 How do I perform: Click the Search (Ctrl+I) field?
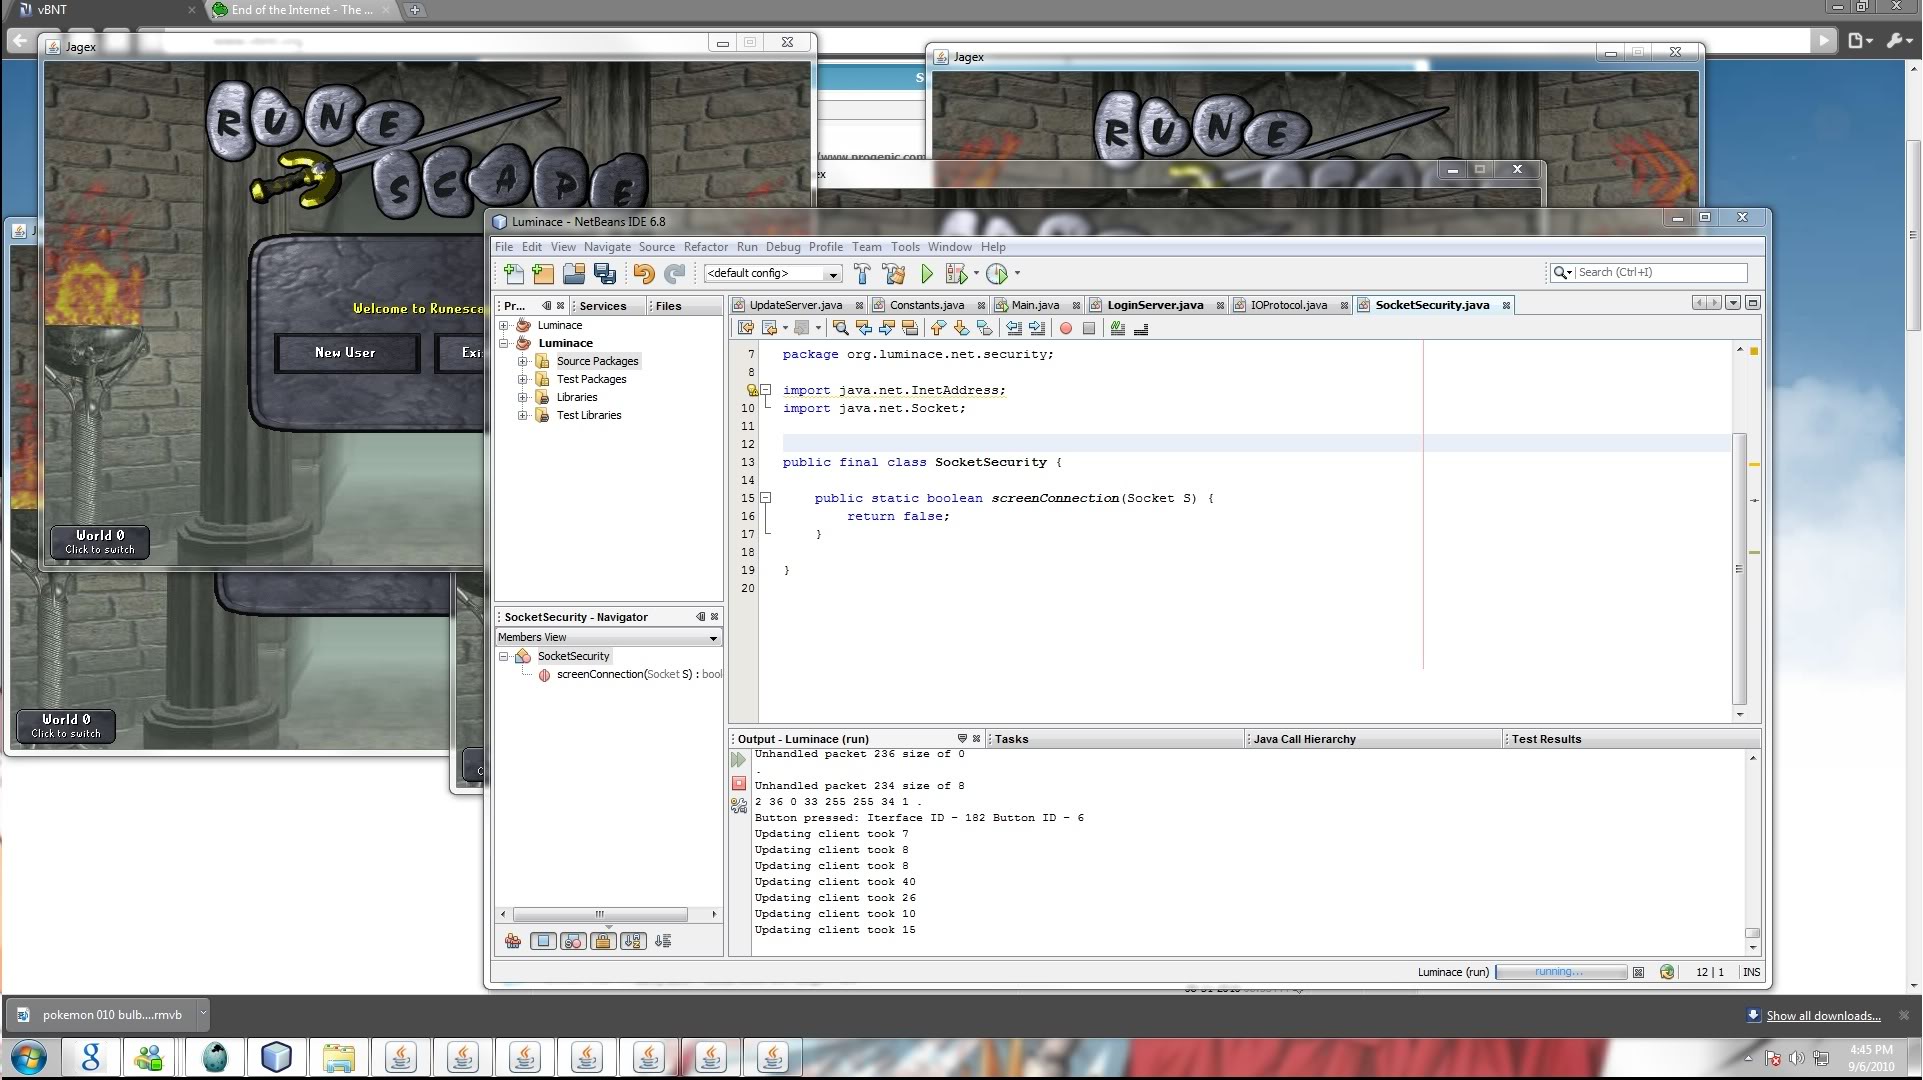(x=1660, y=272)
